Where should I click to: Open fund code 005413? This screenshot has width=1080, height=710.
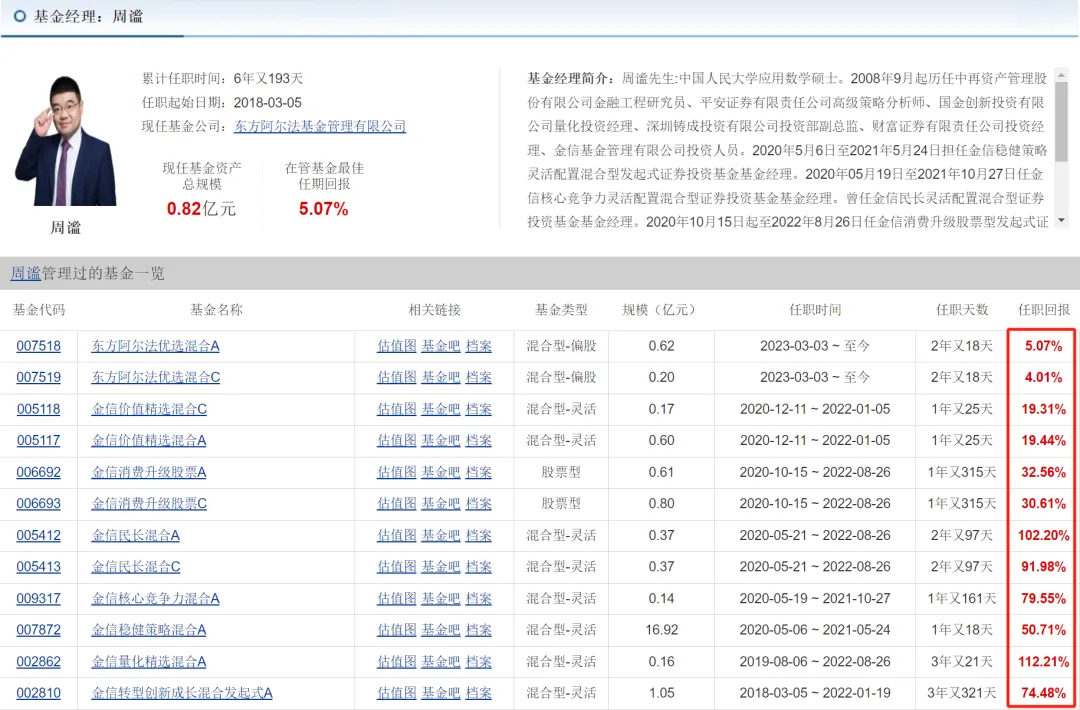[x=39, y=567]
